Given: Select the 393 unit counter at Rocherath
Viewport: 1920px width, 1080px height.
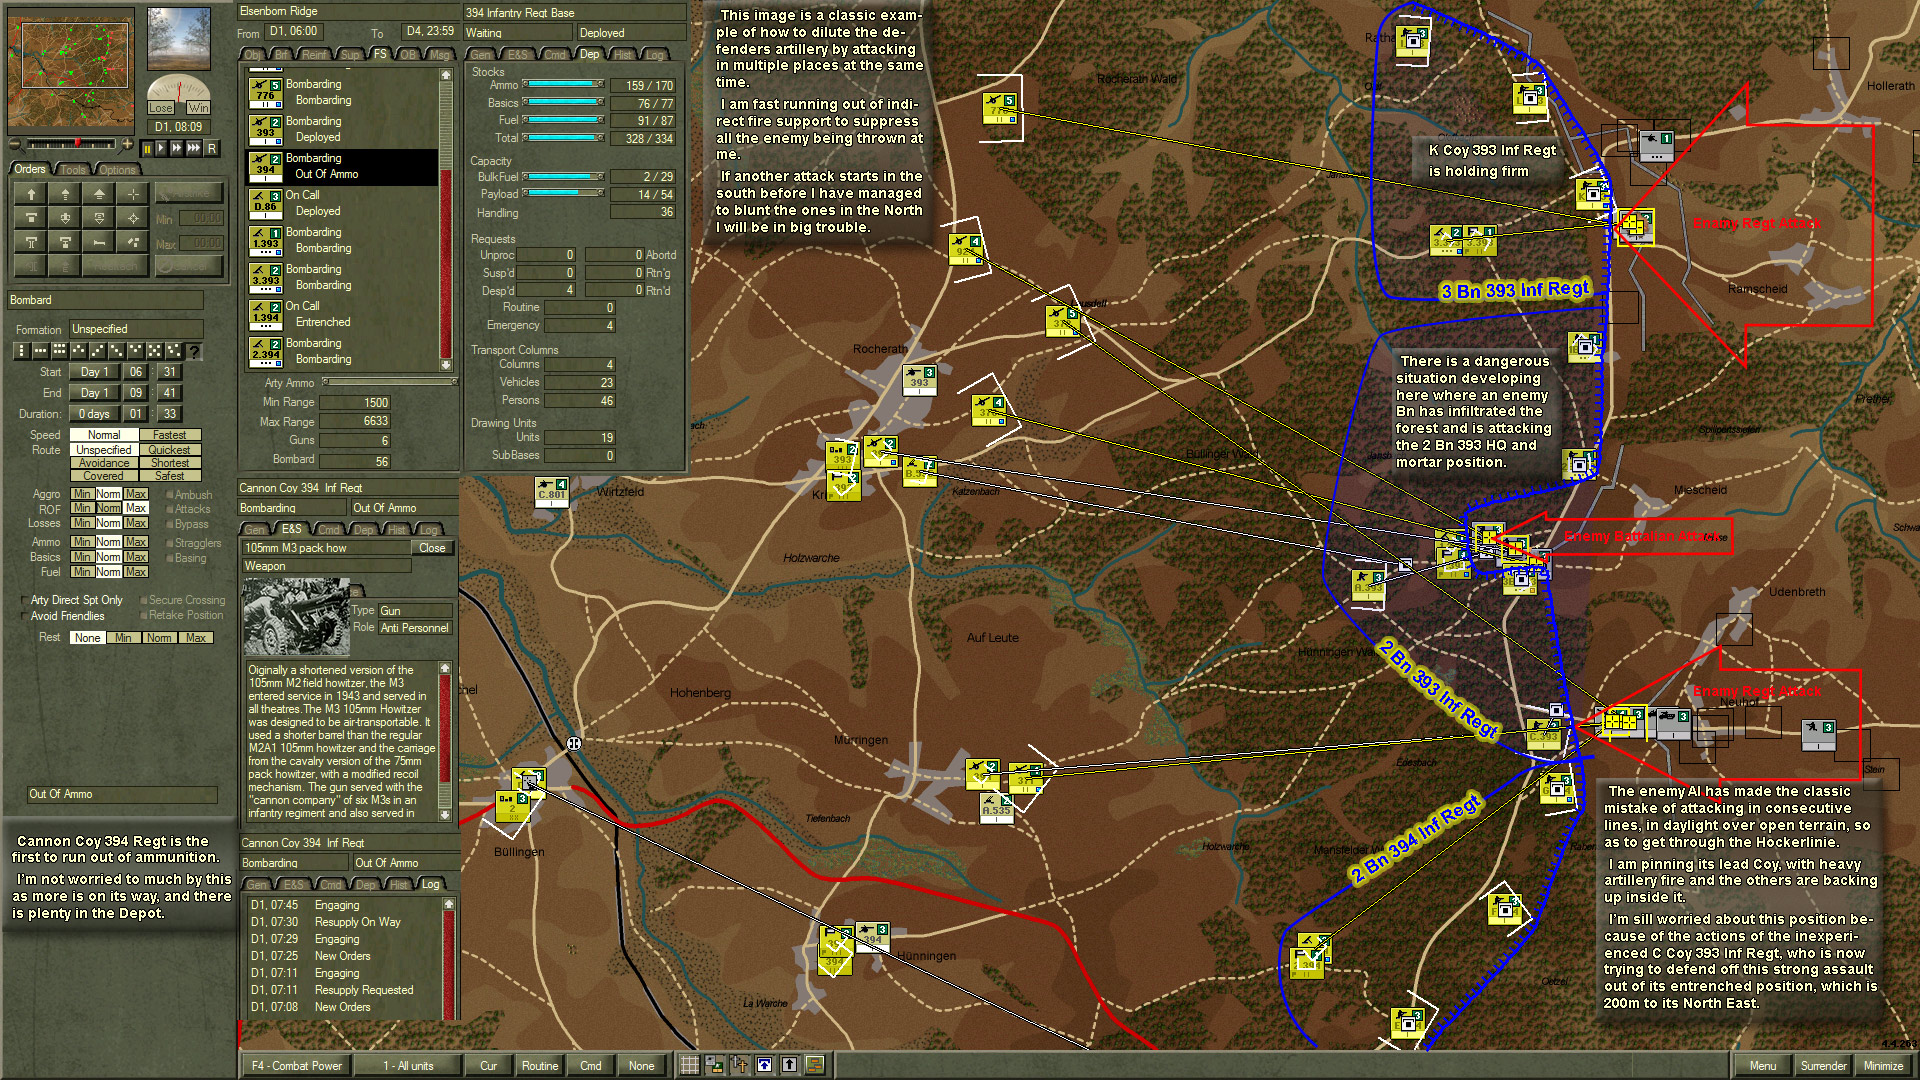Looking at the screenshot, I should [920, 380].
